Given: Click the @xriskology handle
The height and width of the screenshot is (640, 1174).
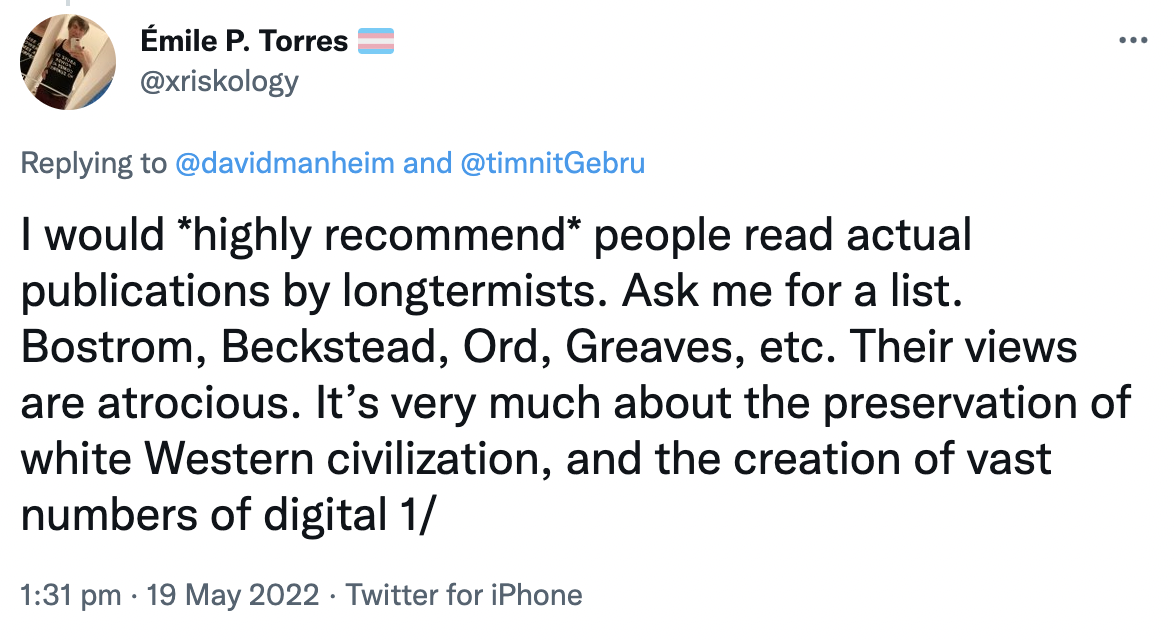Looking at the screenshot, I should [x=220, y=80].
